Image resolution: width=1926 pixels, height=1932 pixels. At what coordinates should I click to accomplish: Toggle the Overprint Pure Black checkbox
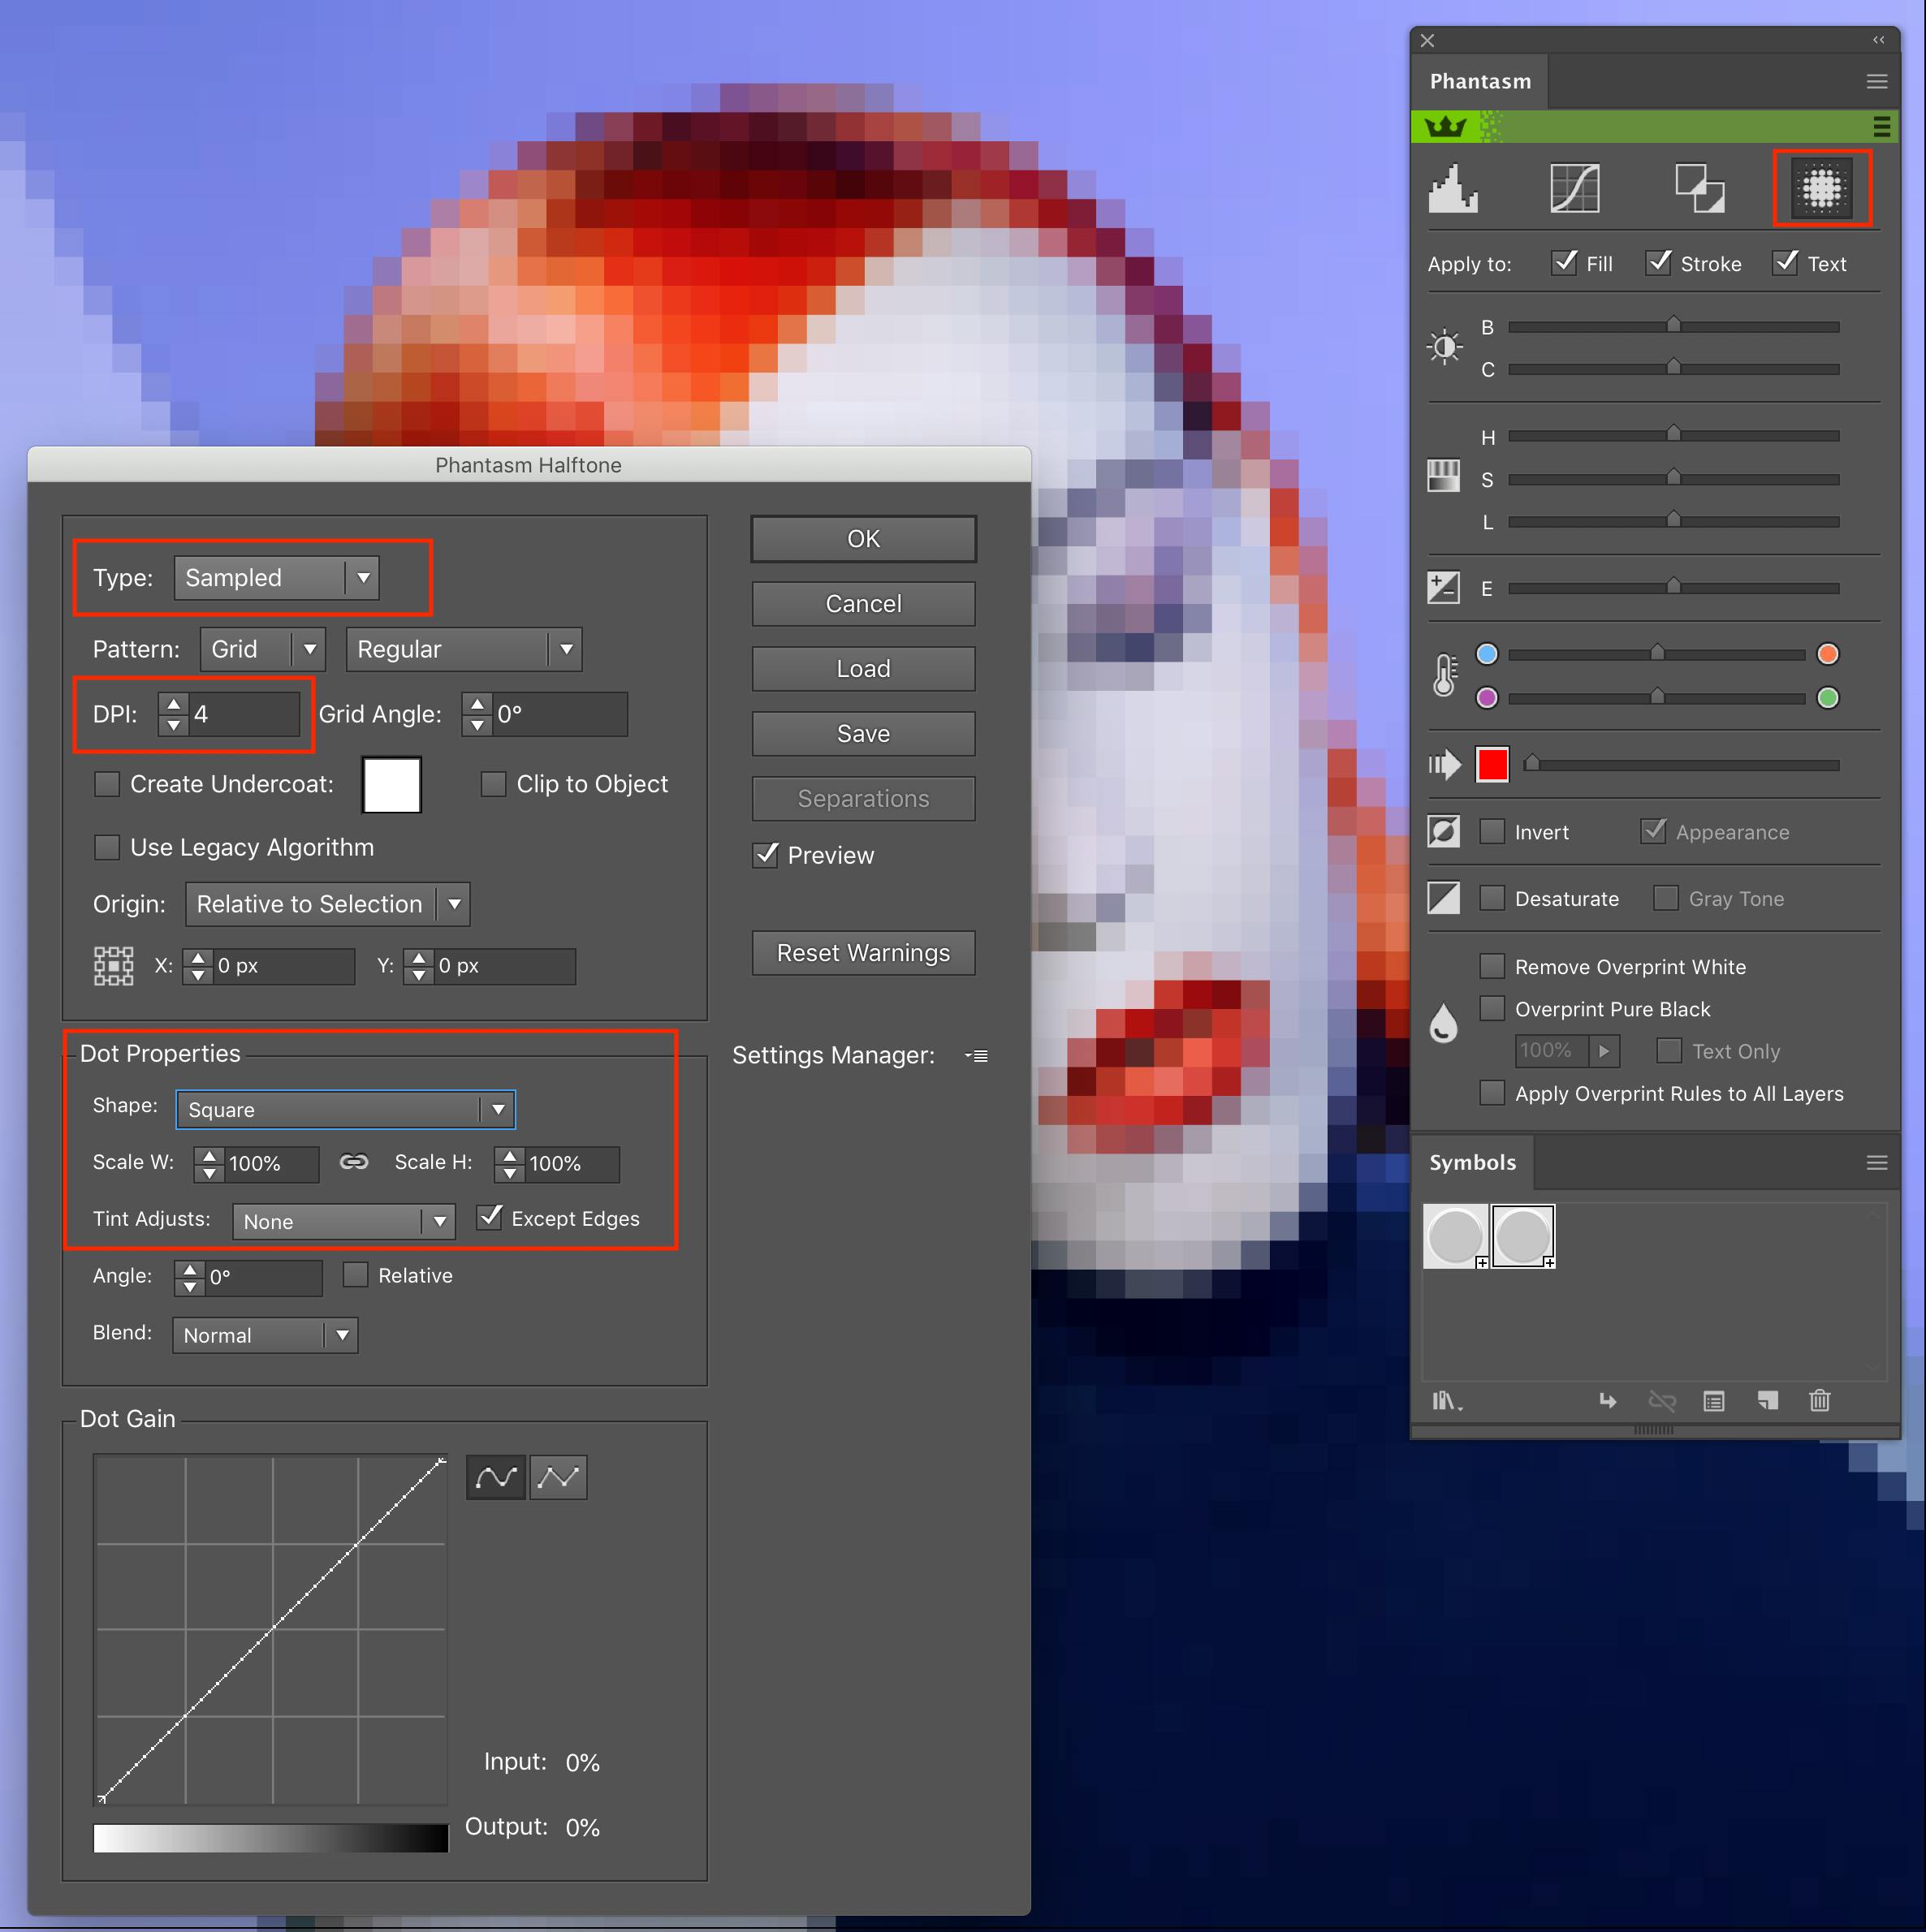coord(1492,1008)
